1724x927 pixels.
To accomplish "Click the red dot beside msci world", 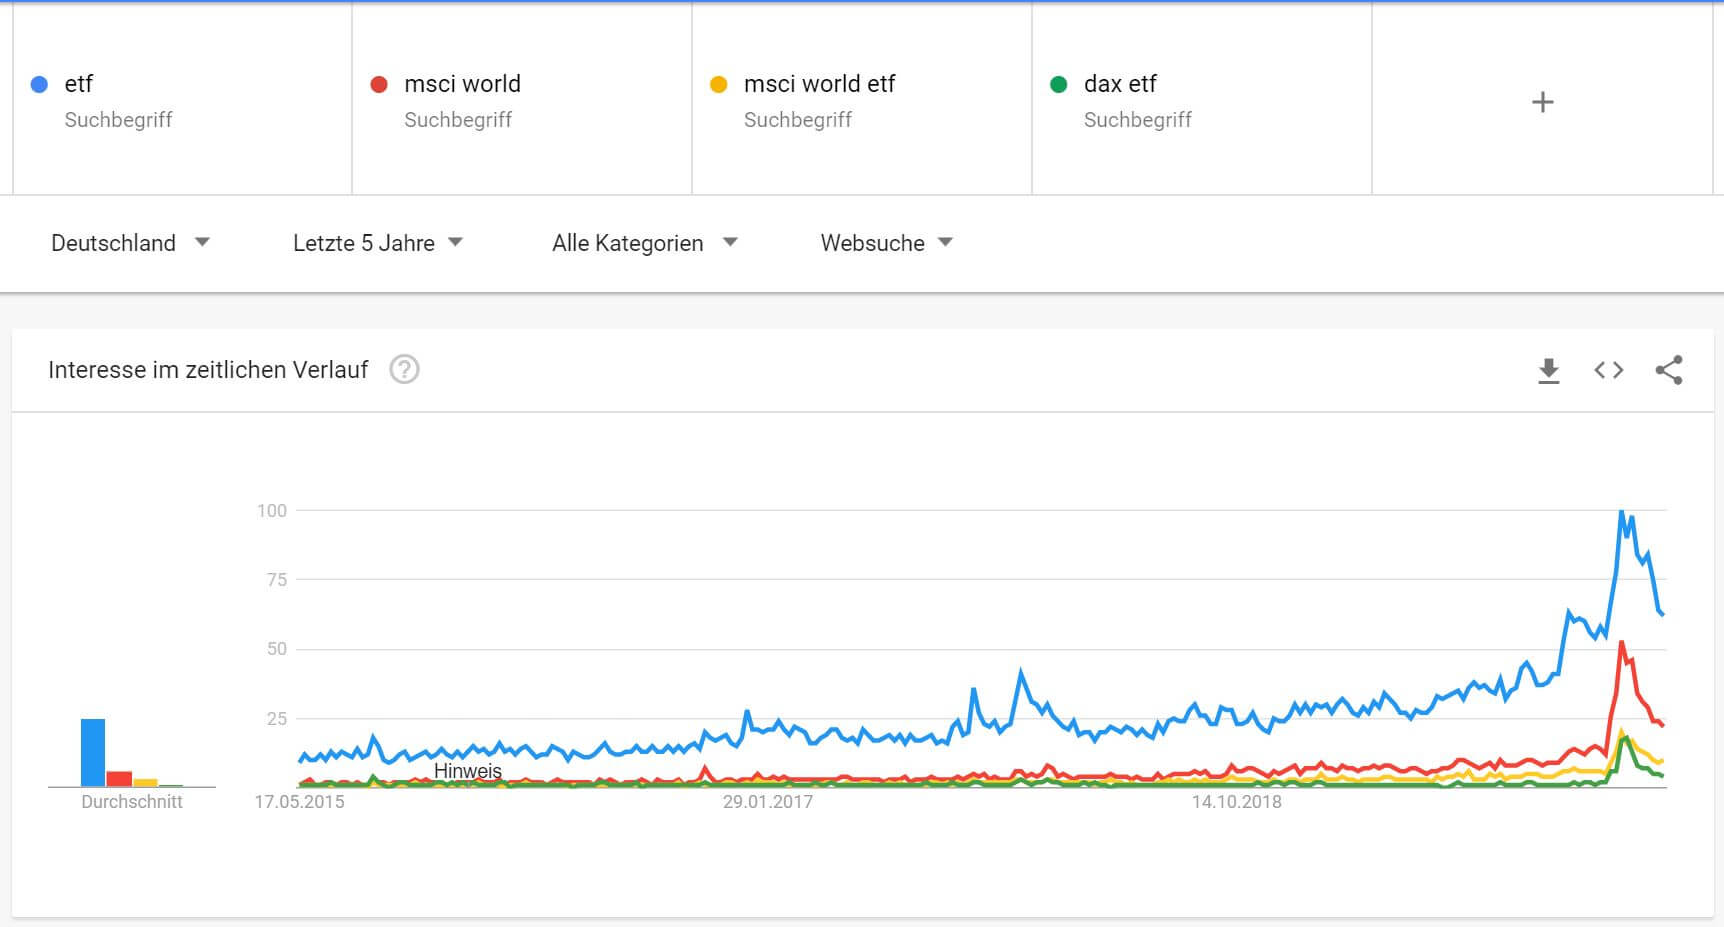I will (x=379, y=84).
